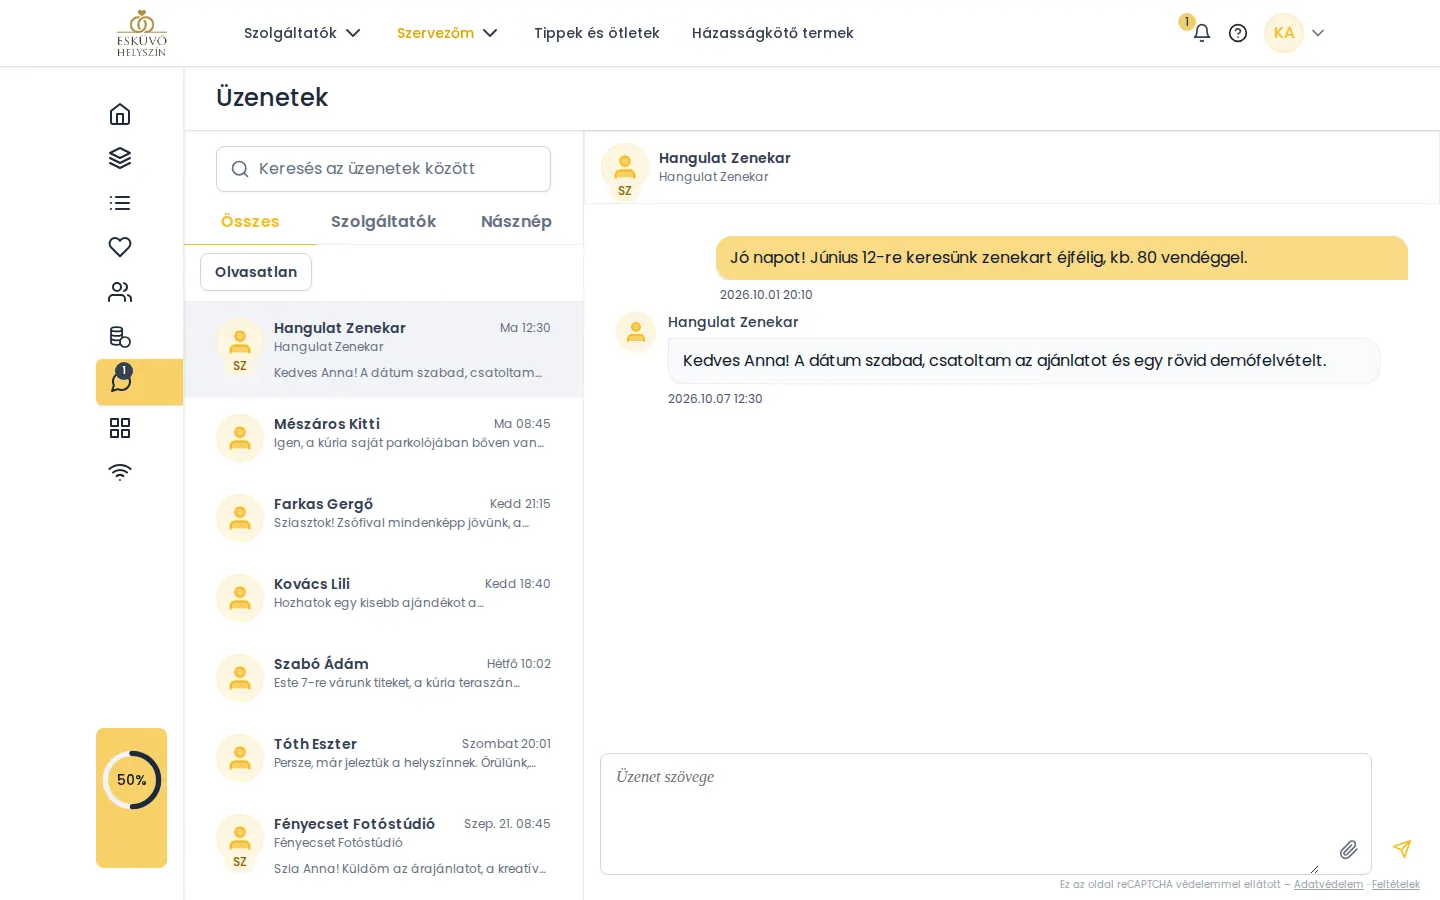Viewport: 1440px width, 900px height.
Task: Open the Kovács Lili conversation
Action: click(384, 597)
